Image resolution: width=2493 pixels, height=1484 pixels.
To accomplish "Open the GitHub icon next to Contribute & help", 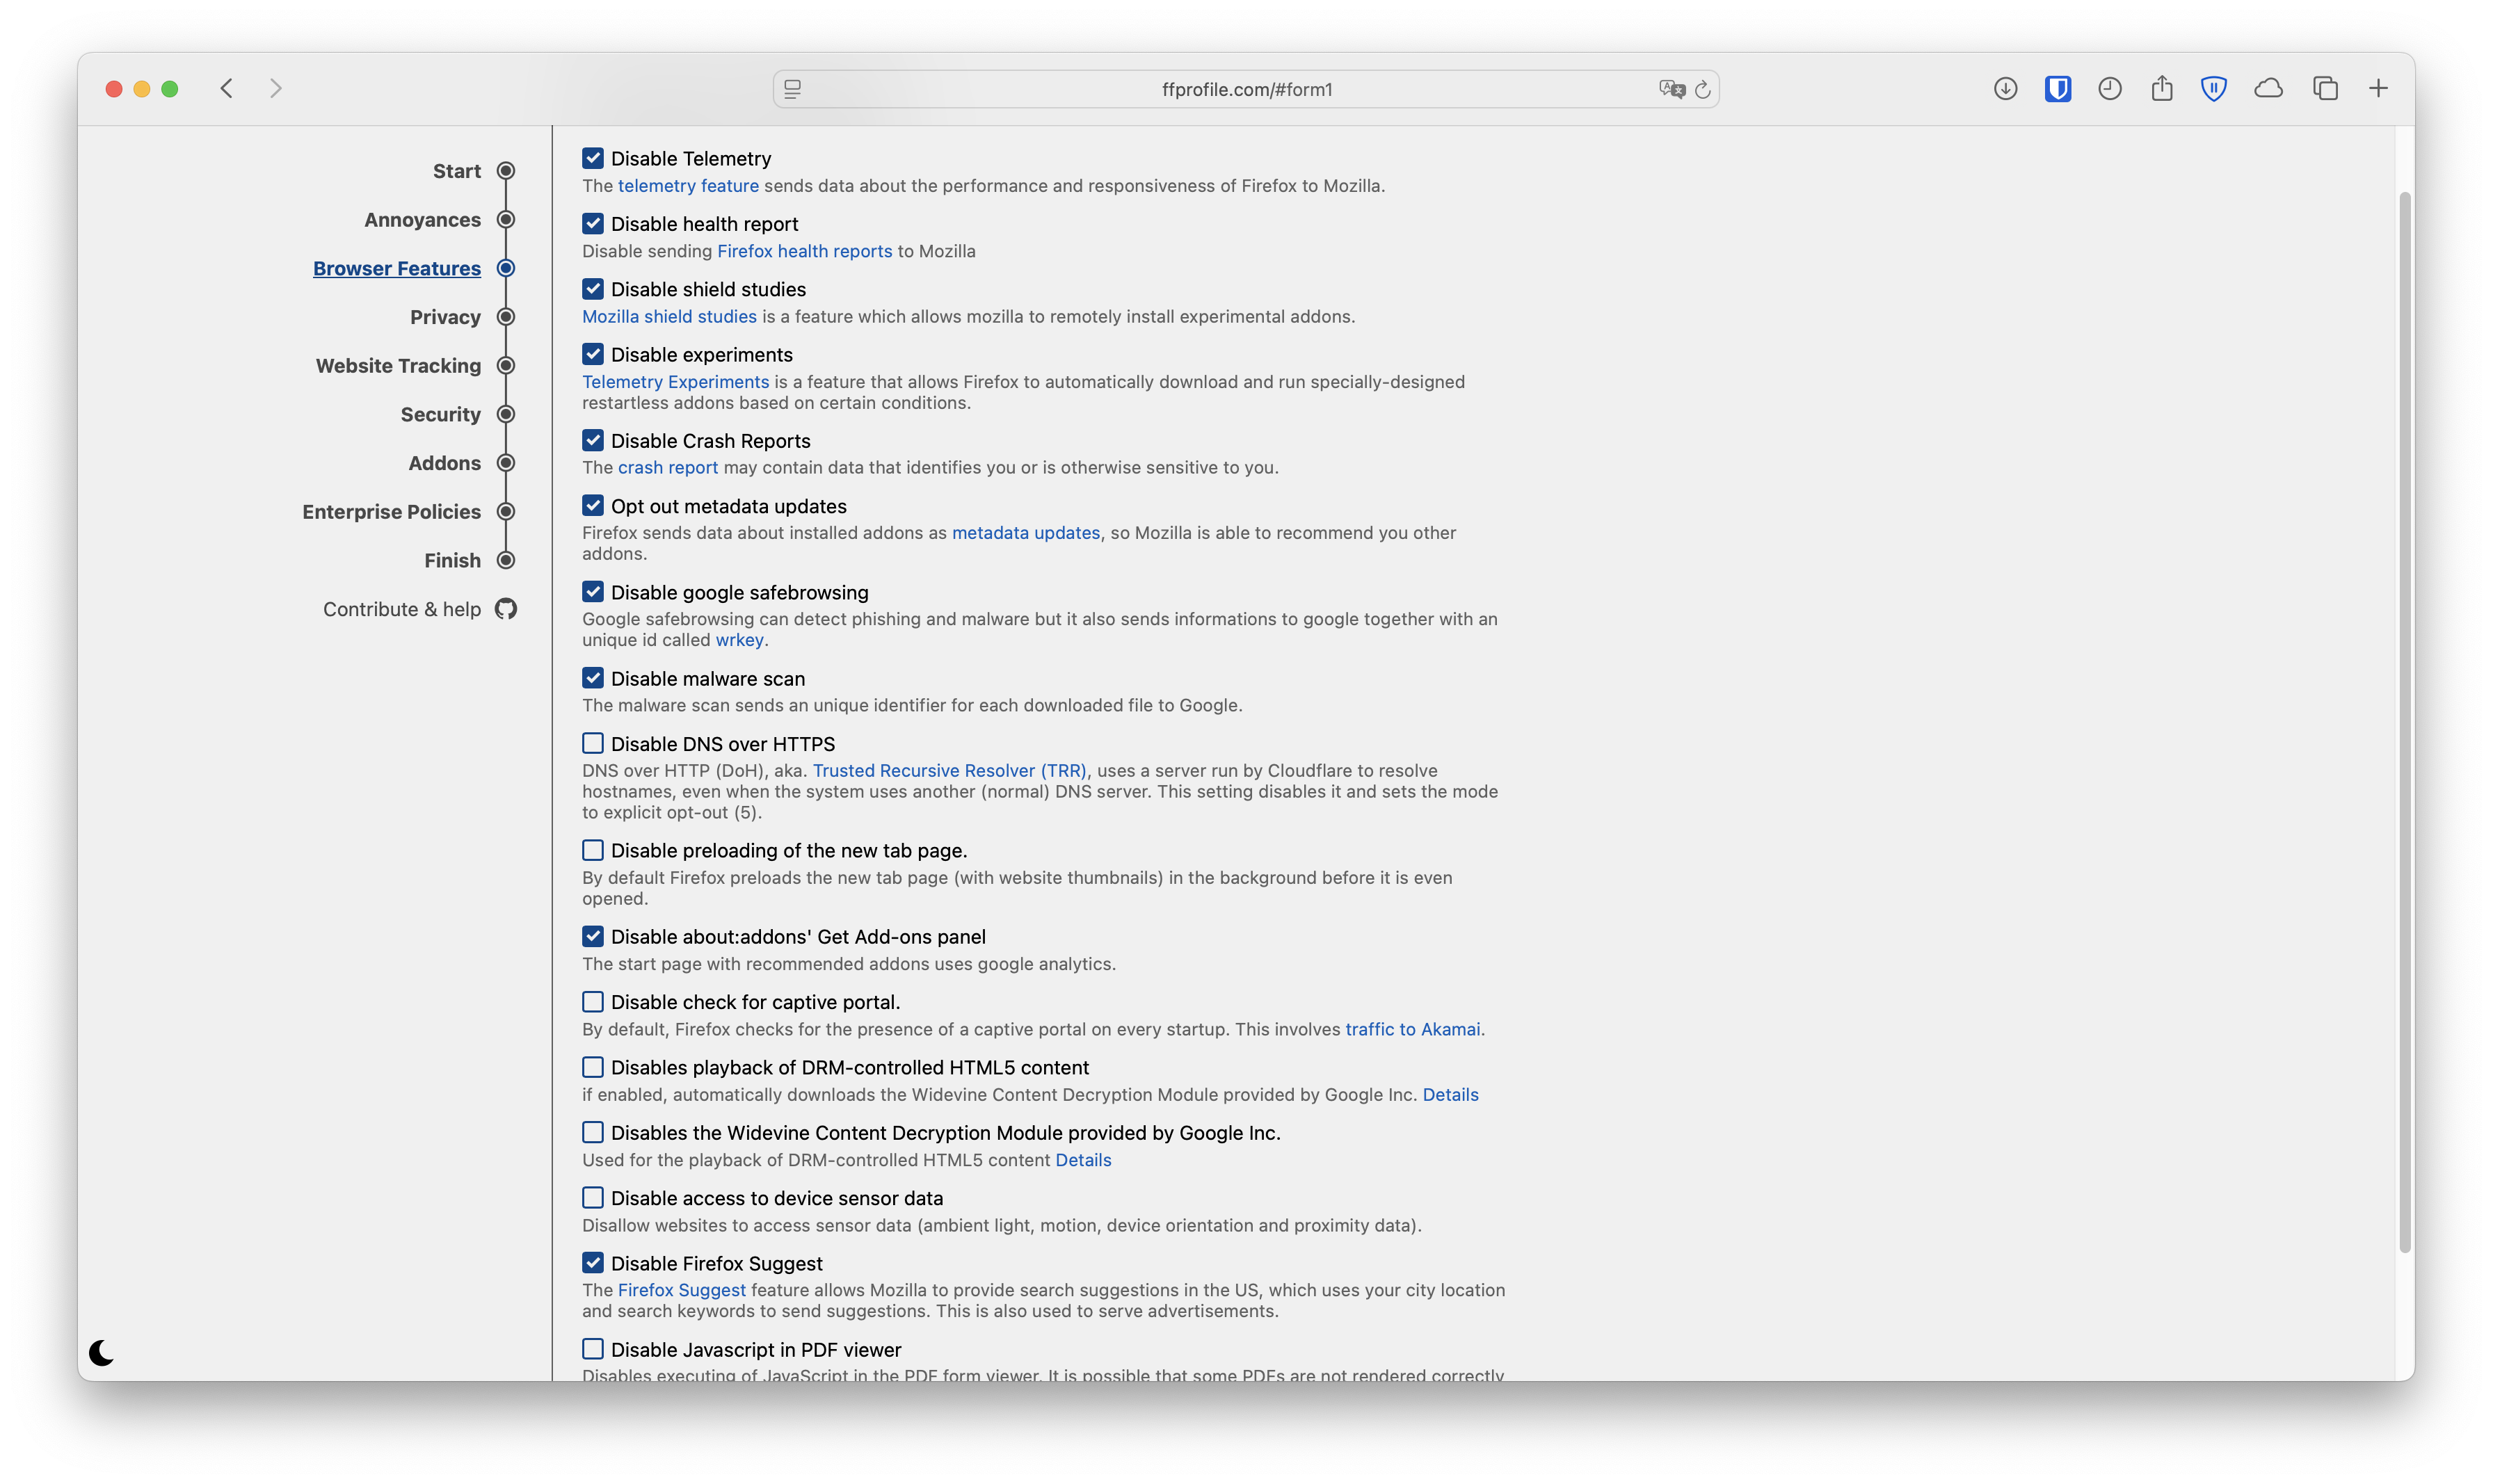I will coord(506,608).
